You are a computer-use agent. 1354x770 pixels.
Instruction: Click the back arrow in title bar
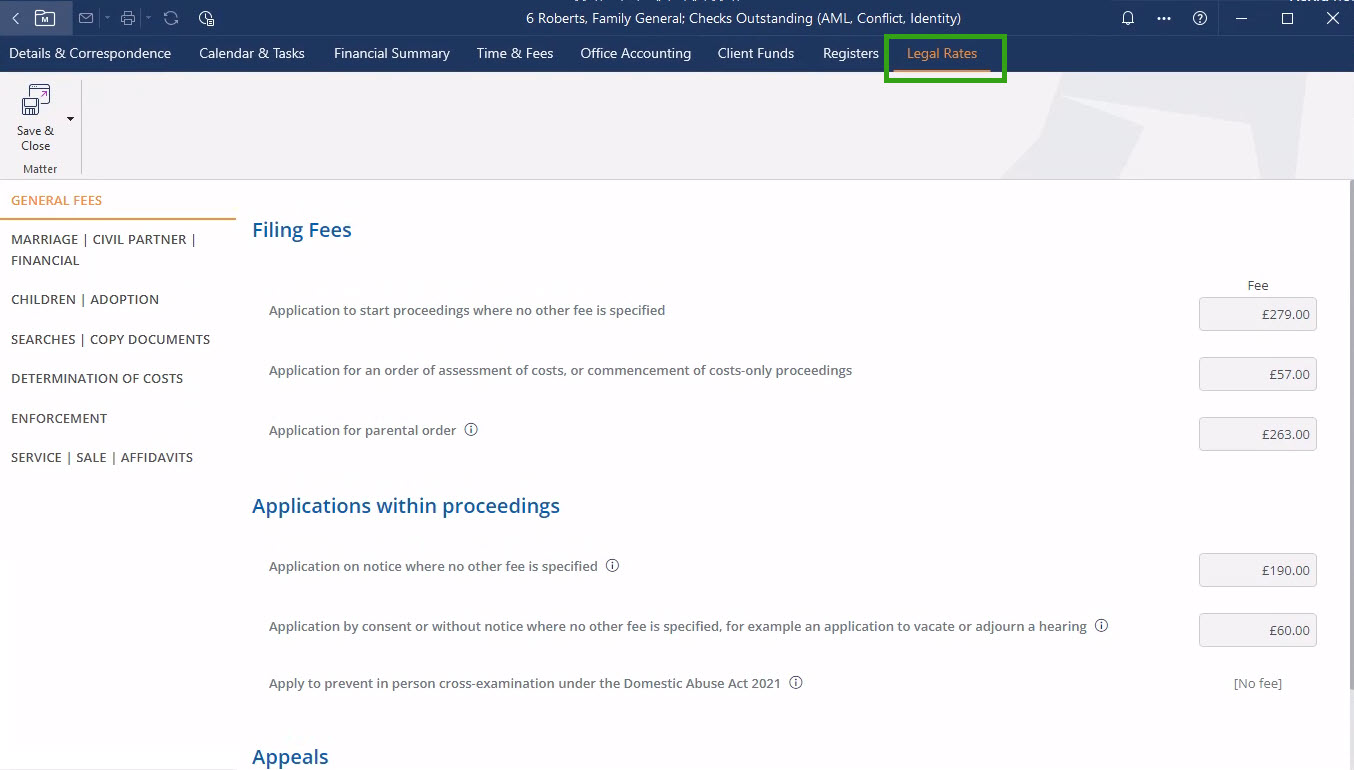15,18
